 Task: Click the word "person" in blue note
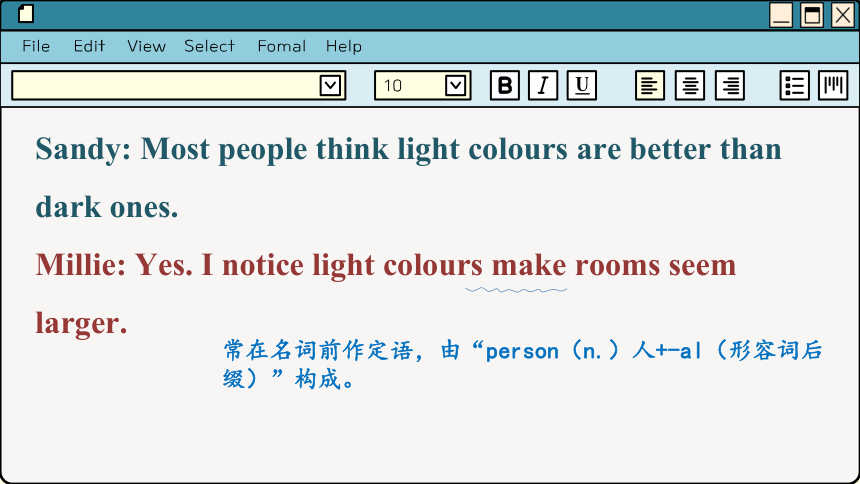(522, 352)
